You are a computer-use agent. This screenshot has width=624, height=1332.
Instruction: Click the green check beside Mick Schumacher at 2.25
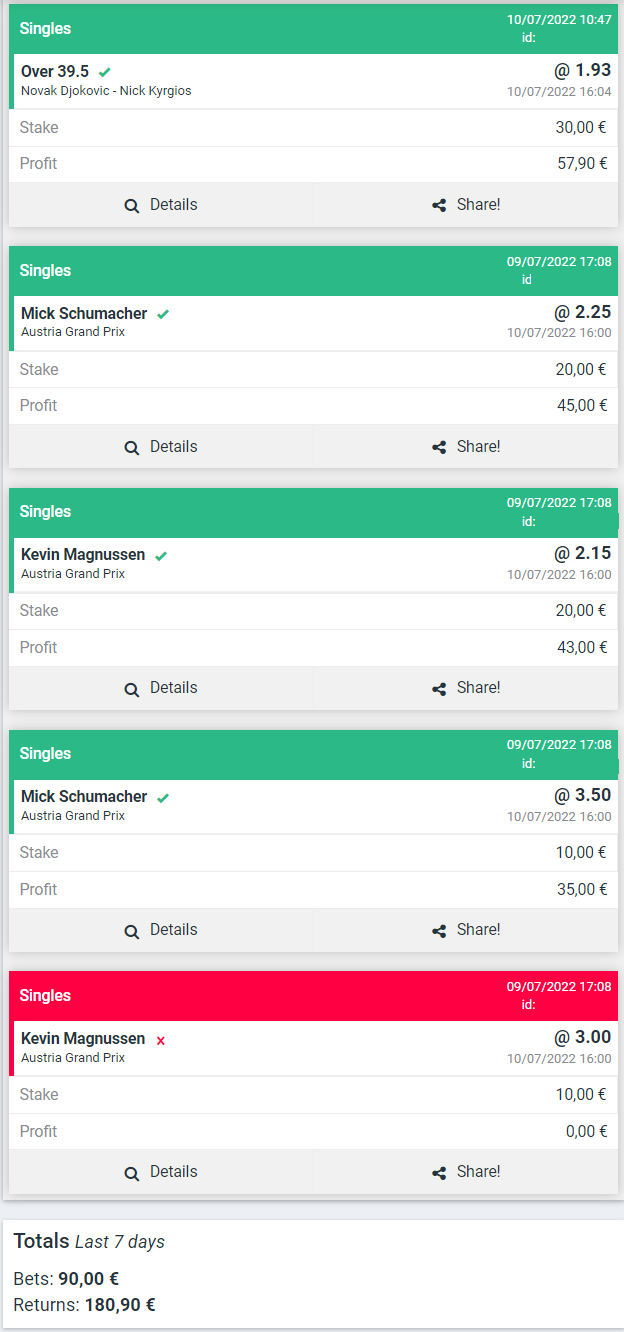pyautogui.click(x=163, y=314)
